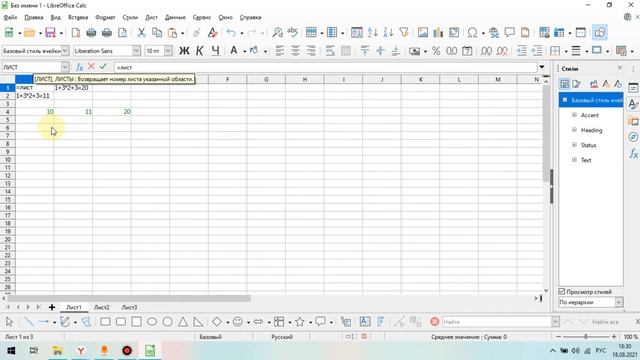Run the spelling check
Viewport: 640px width, 360px height.
(293, 33)
